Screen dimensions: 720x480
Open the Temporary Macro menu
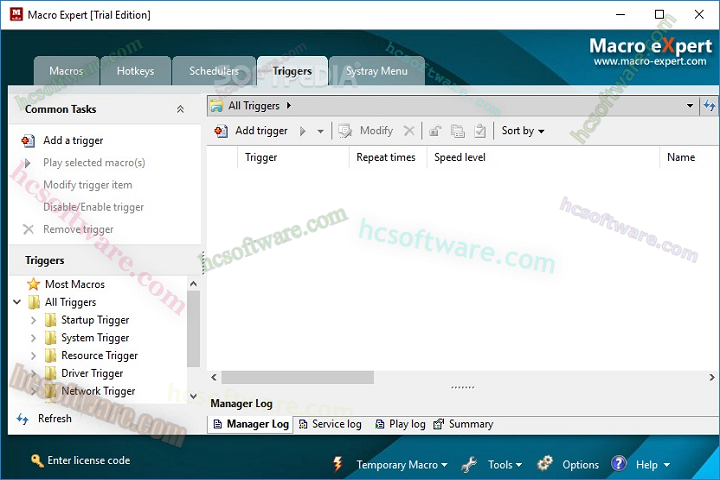[x=402, y=465]
